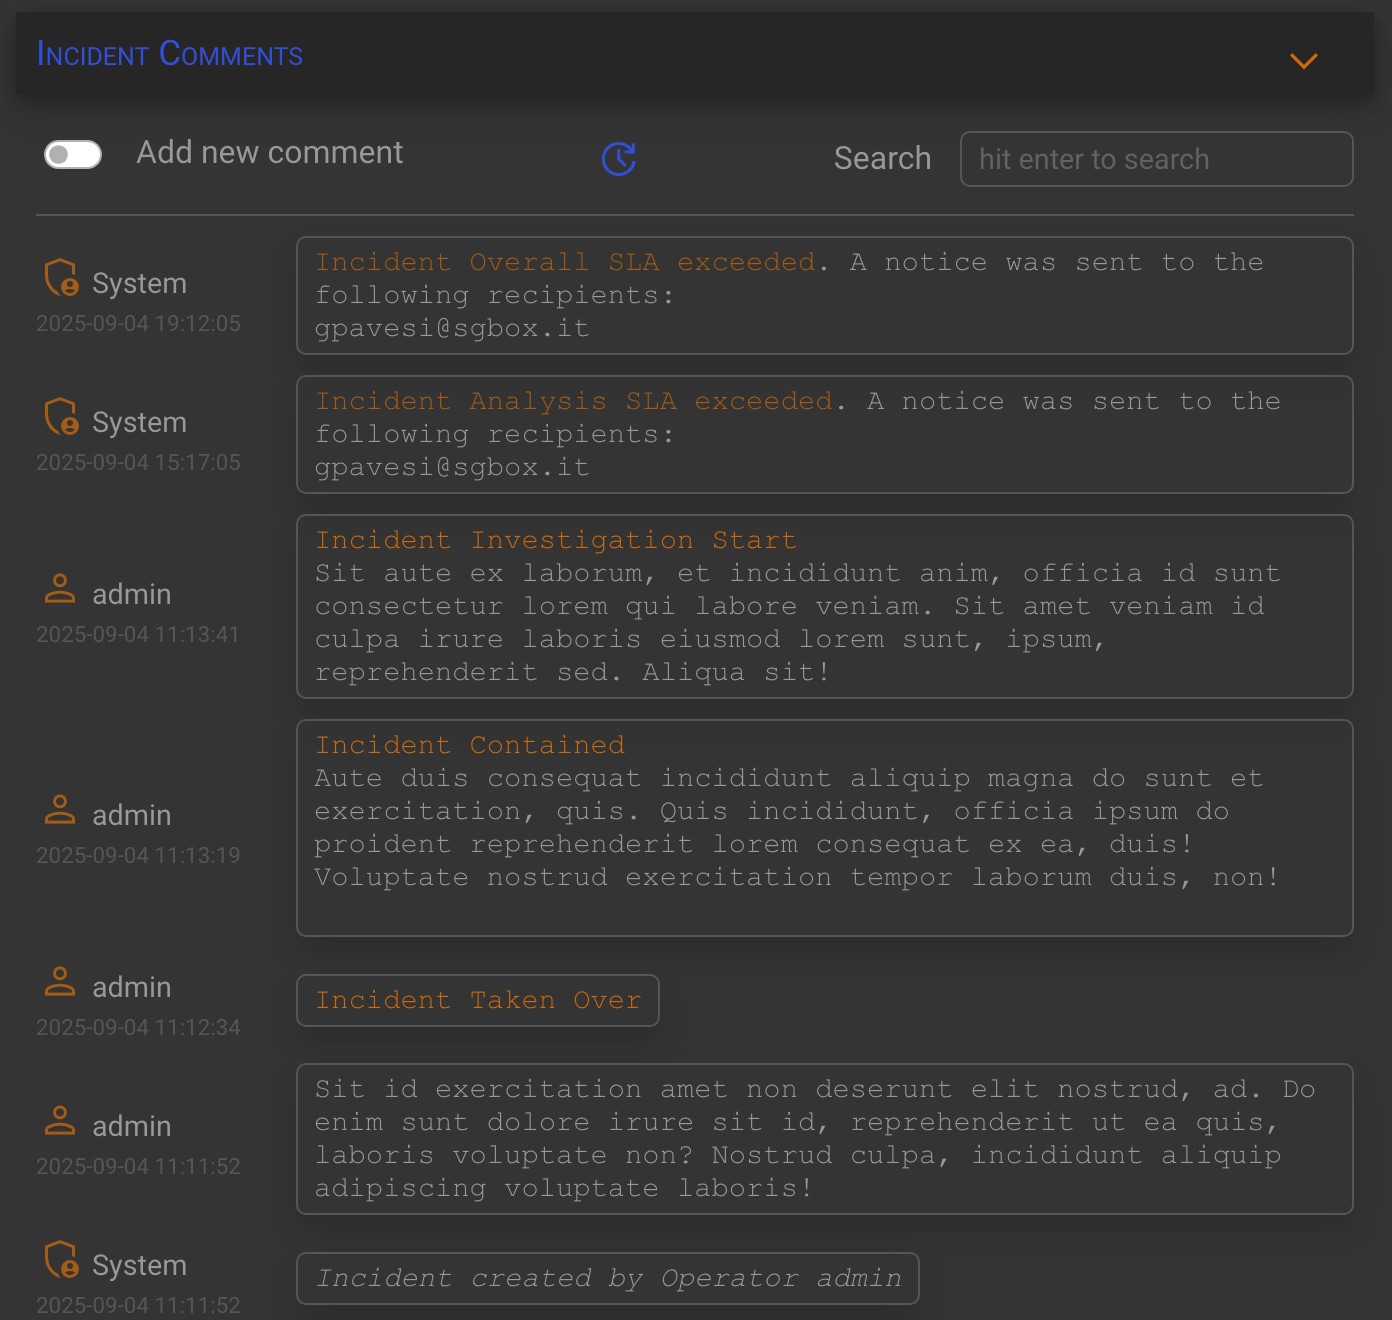Click System shield icon at incident created comment
Screen dimensions: 1392x1320
click(x=61, y=1260)
